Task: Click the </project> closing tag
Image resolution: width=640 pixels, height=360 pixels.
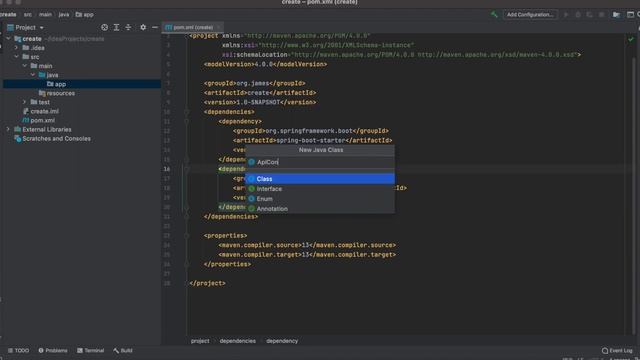Action: point(207,283)
